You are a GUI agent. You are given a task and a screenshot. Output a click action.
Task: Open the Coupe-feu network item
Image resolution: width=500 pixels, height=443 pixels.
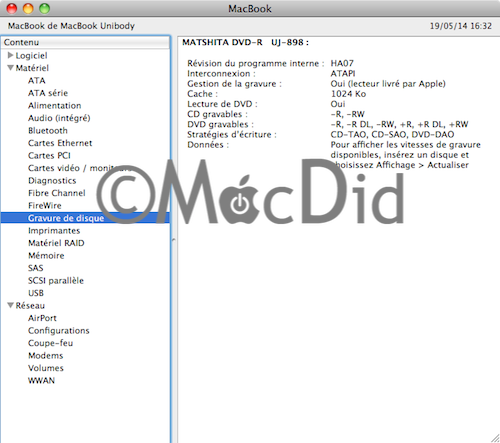coord(51,343)
